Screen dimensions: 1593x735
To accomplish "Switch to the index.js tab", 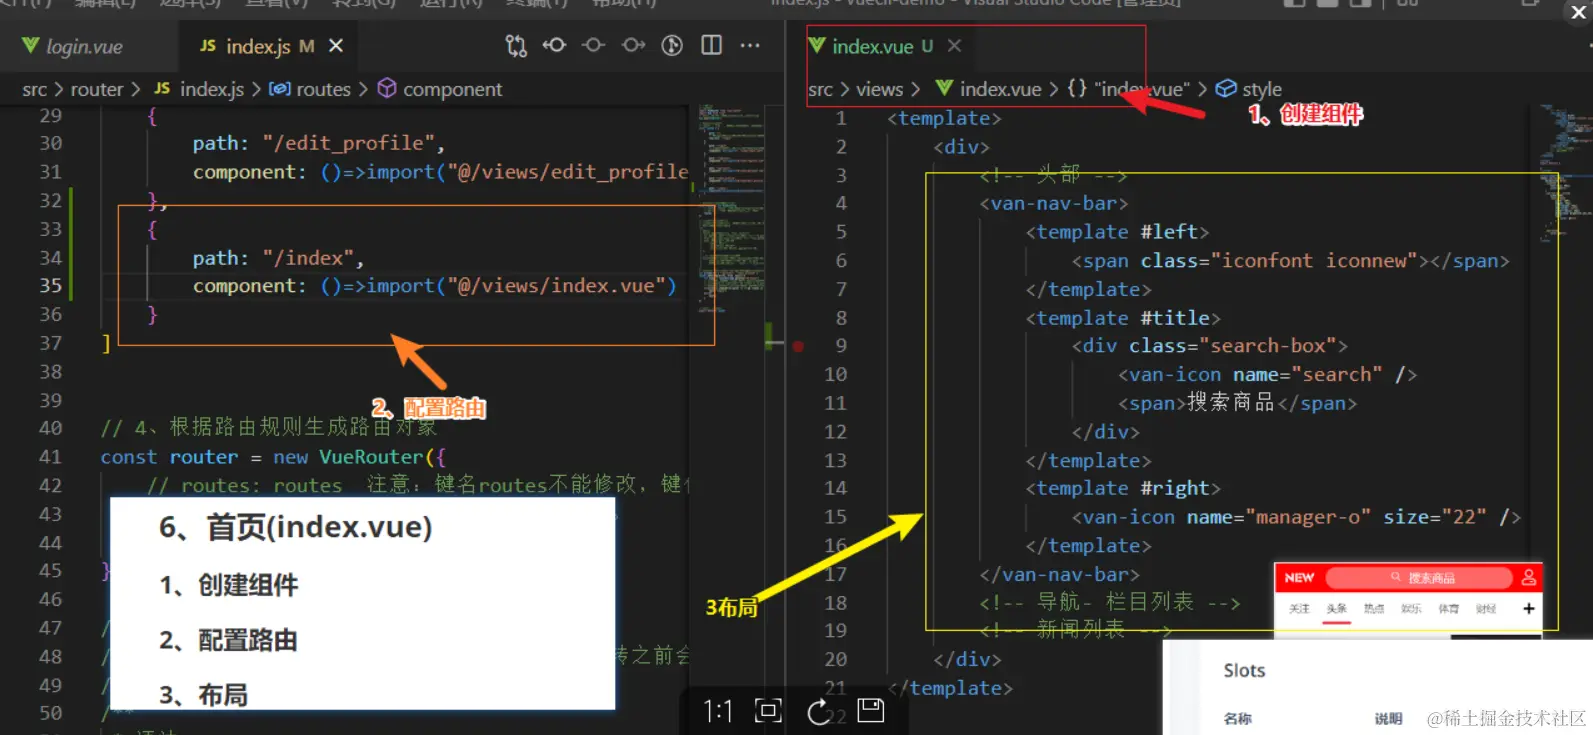I will click(x=269, y=46).
